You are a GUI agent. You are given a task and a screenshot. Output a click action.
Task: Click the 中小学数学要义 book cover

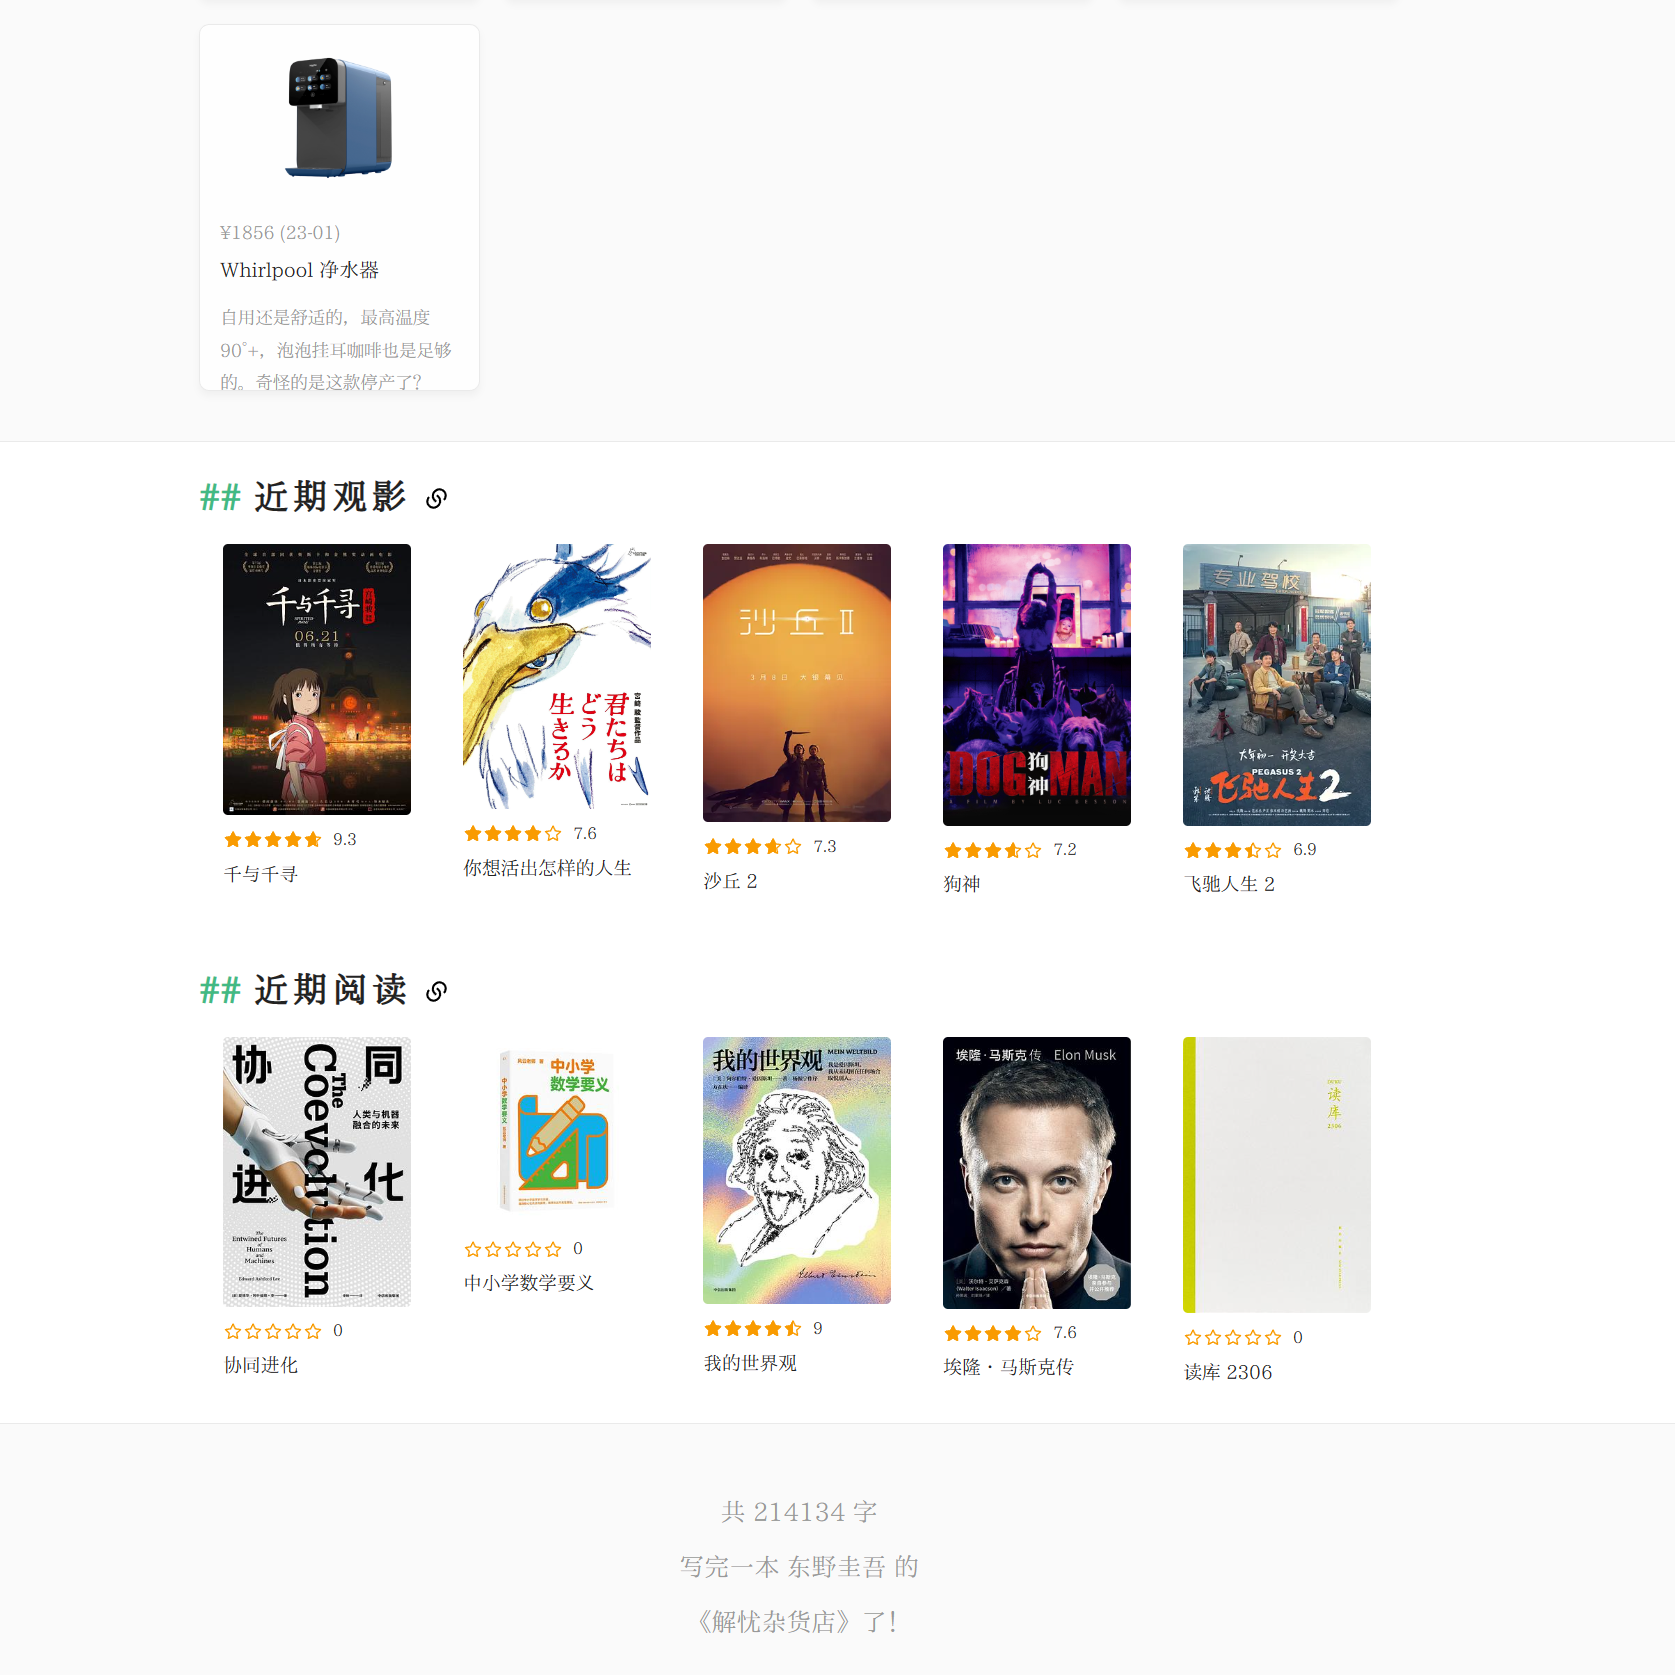(557, 1131)
